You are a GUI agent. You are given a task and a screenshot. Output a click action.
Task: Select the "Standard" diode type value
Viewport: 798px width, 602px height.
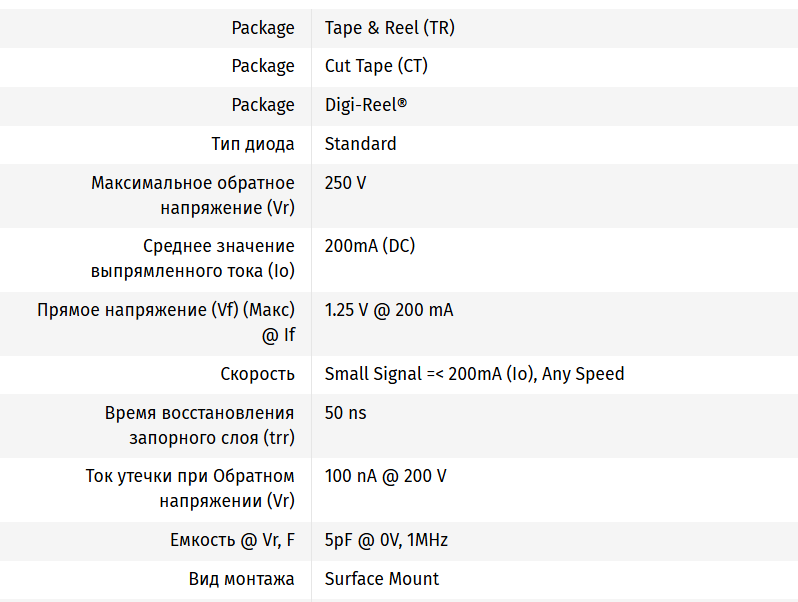[x=360, y=144]
